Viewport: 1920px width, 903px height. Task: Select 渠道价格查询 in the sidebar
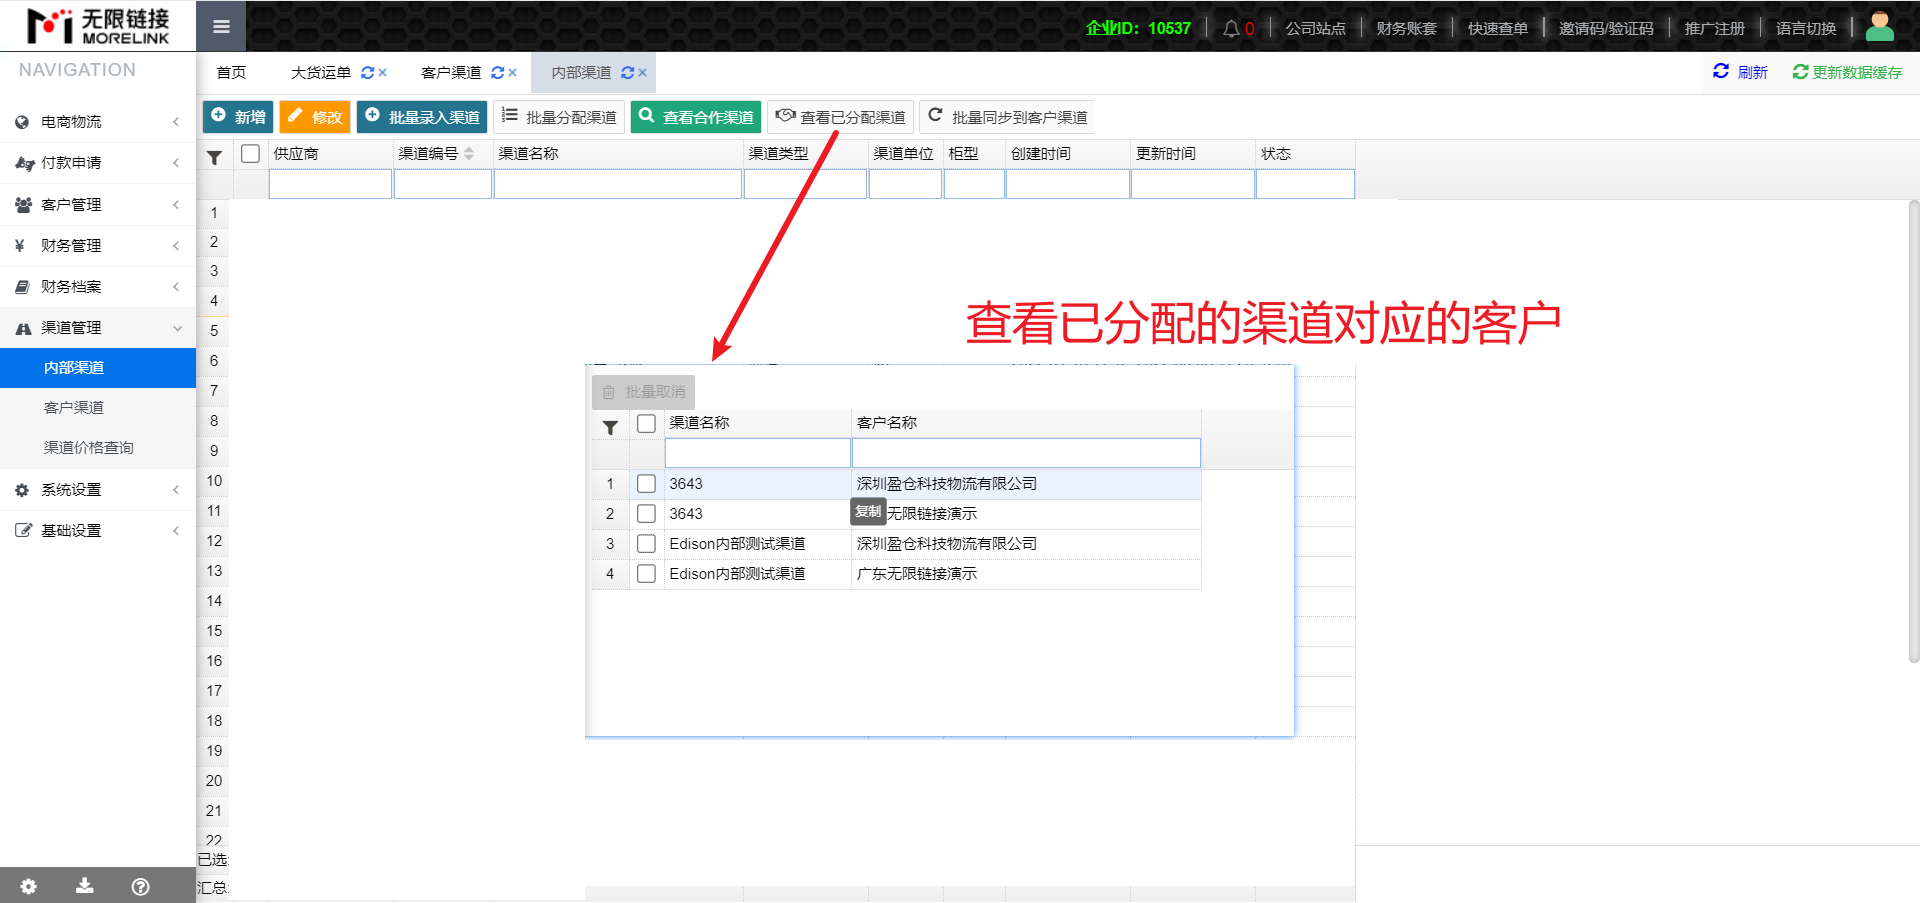98,448
